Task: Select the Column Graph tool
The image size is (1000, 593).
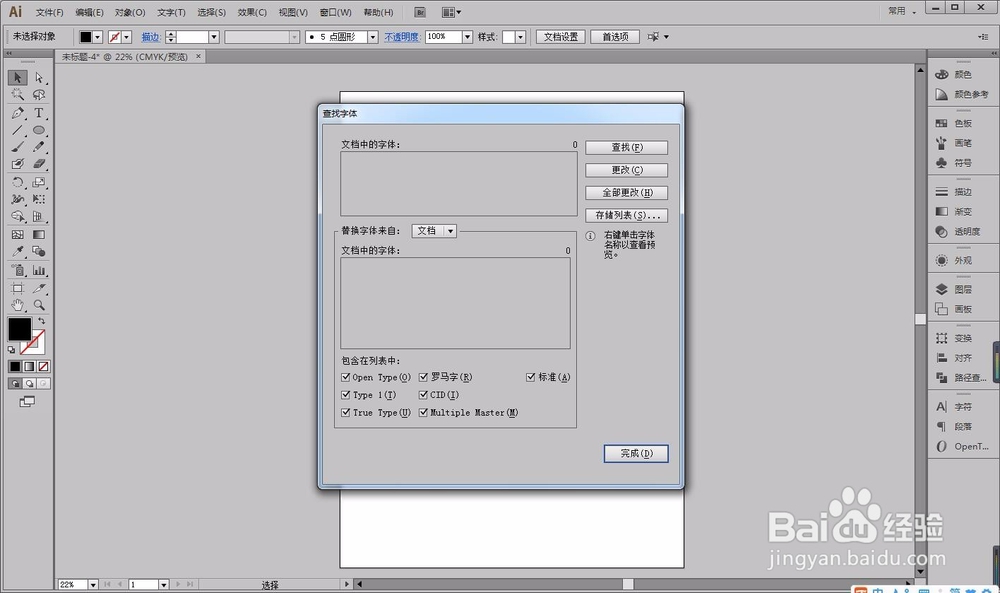Action: click(x=39, y=270)
